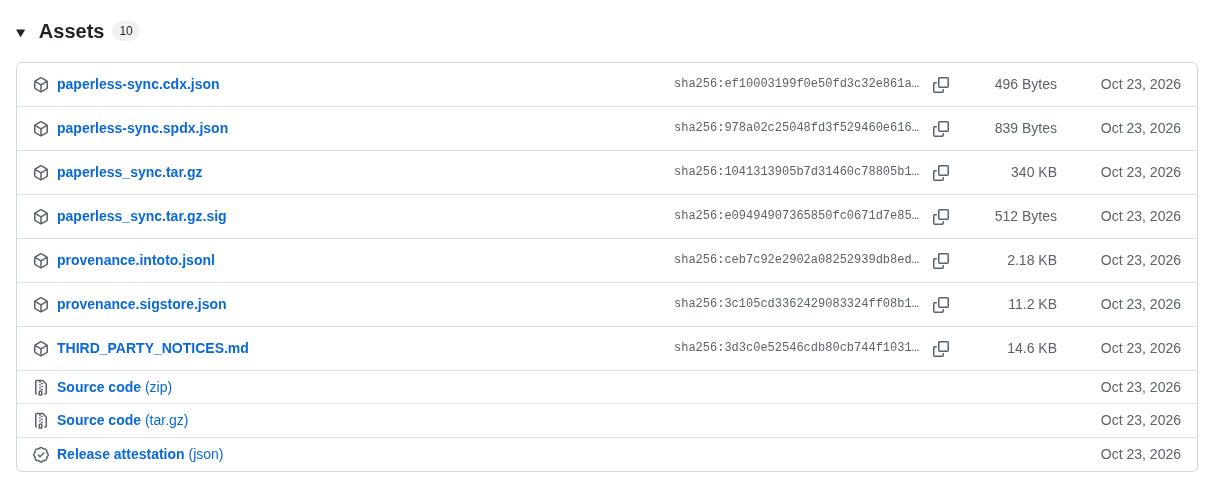Open paperless_sync.tar.gz.sig signature link

click(141, 216)
